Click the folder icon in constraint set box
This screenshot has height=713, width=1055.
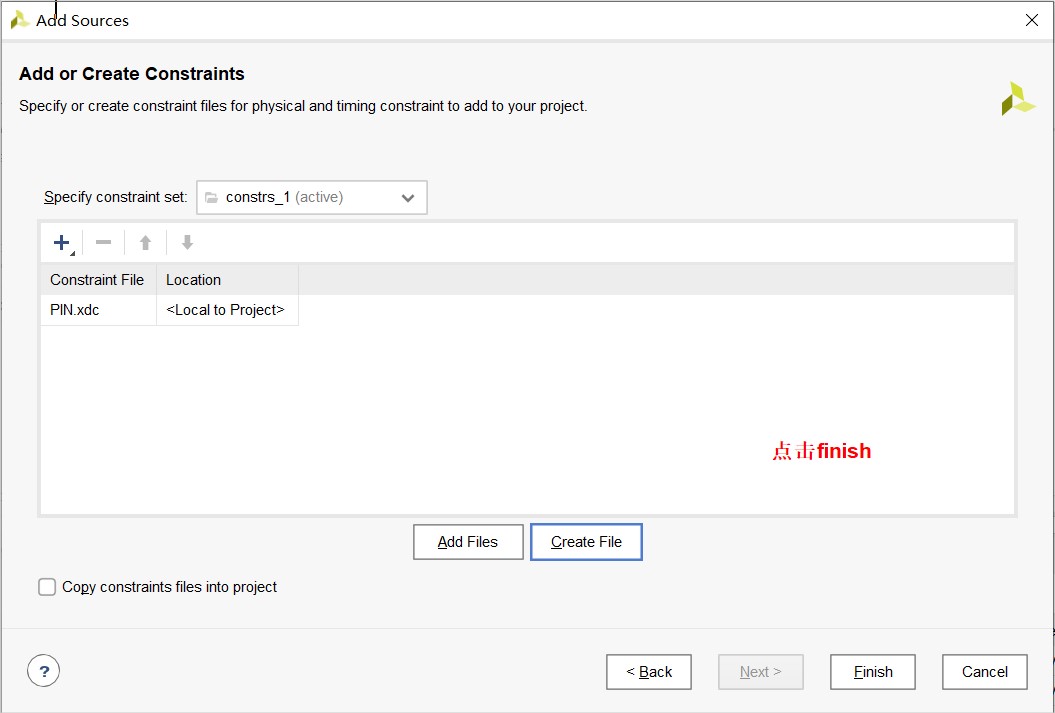211,198
